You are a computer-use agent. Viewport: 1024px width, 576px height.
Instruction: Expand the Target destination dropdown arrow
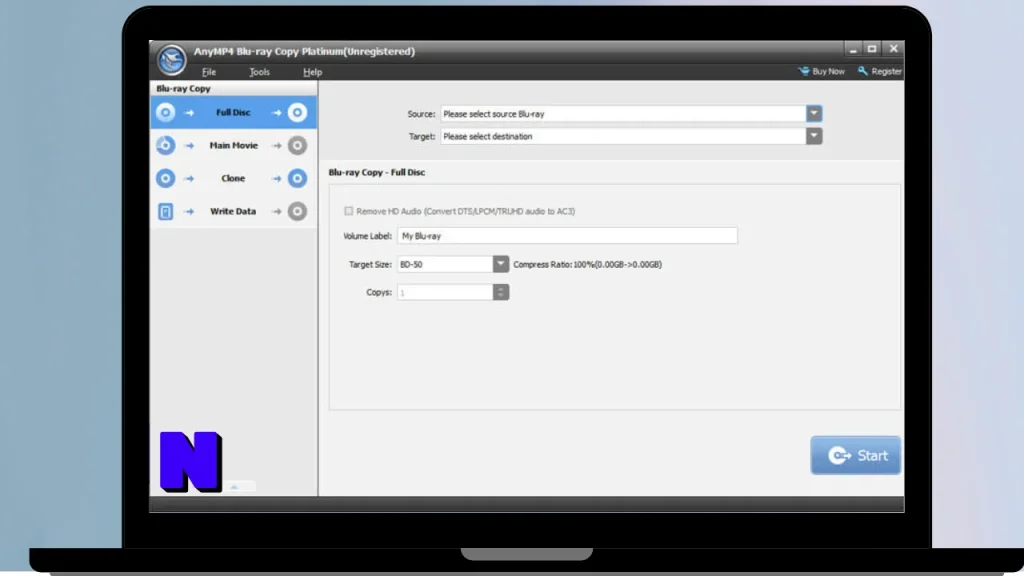tap(814, 136)
